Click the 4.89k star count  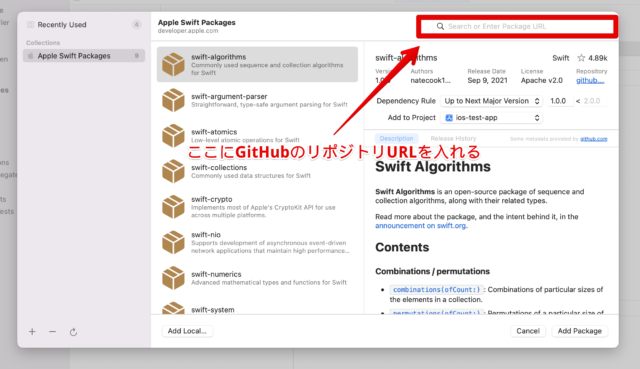598,58
